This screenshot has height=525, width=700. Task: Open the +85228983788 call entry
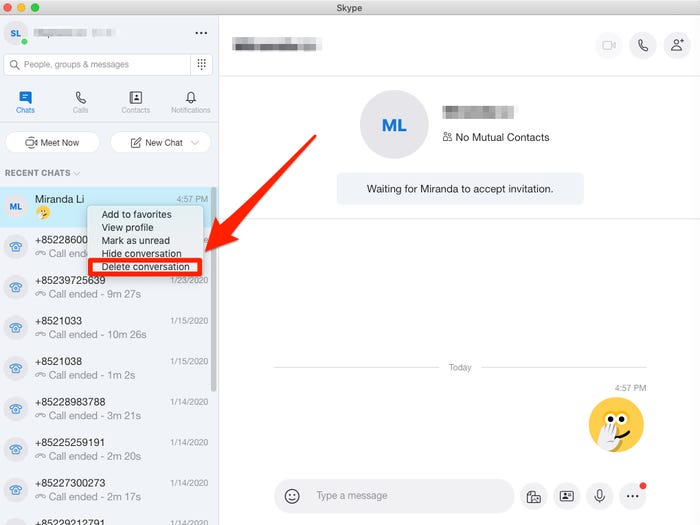coord(106,409)
